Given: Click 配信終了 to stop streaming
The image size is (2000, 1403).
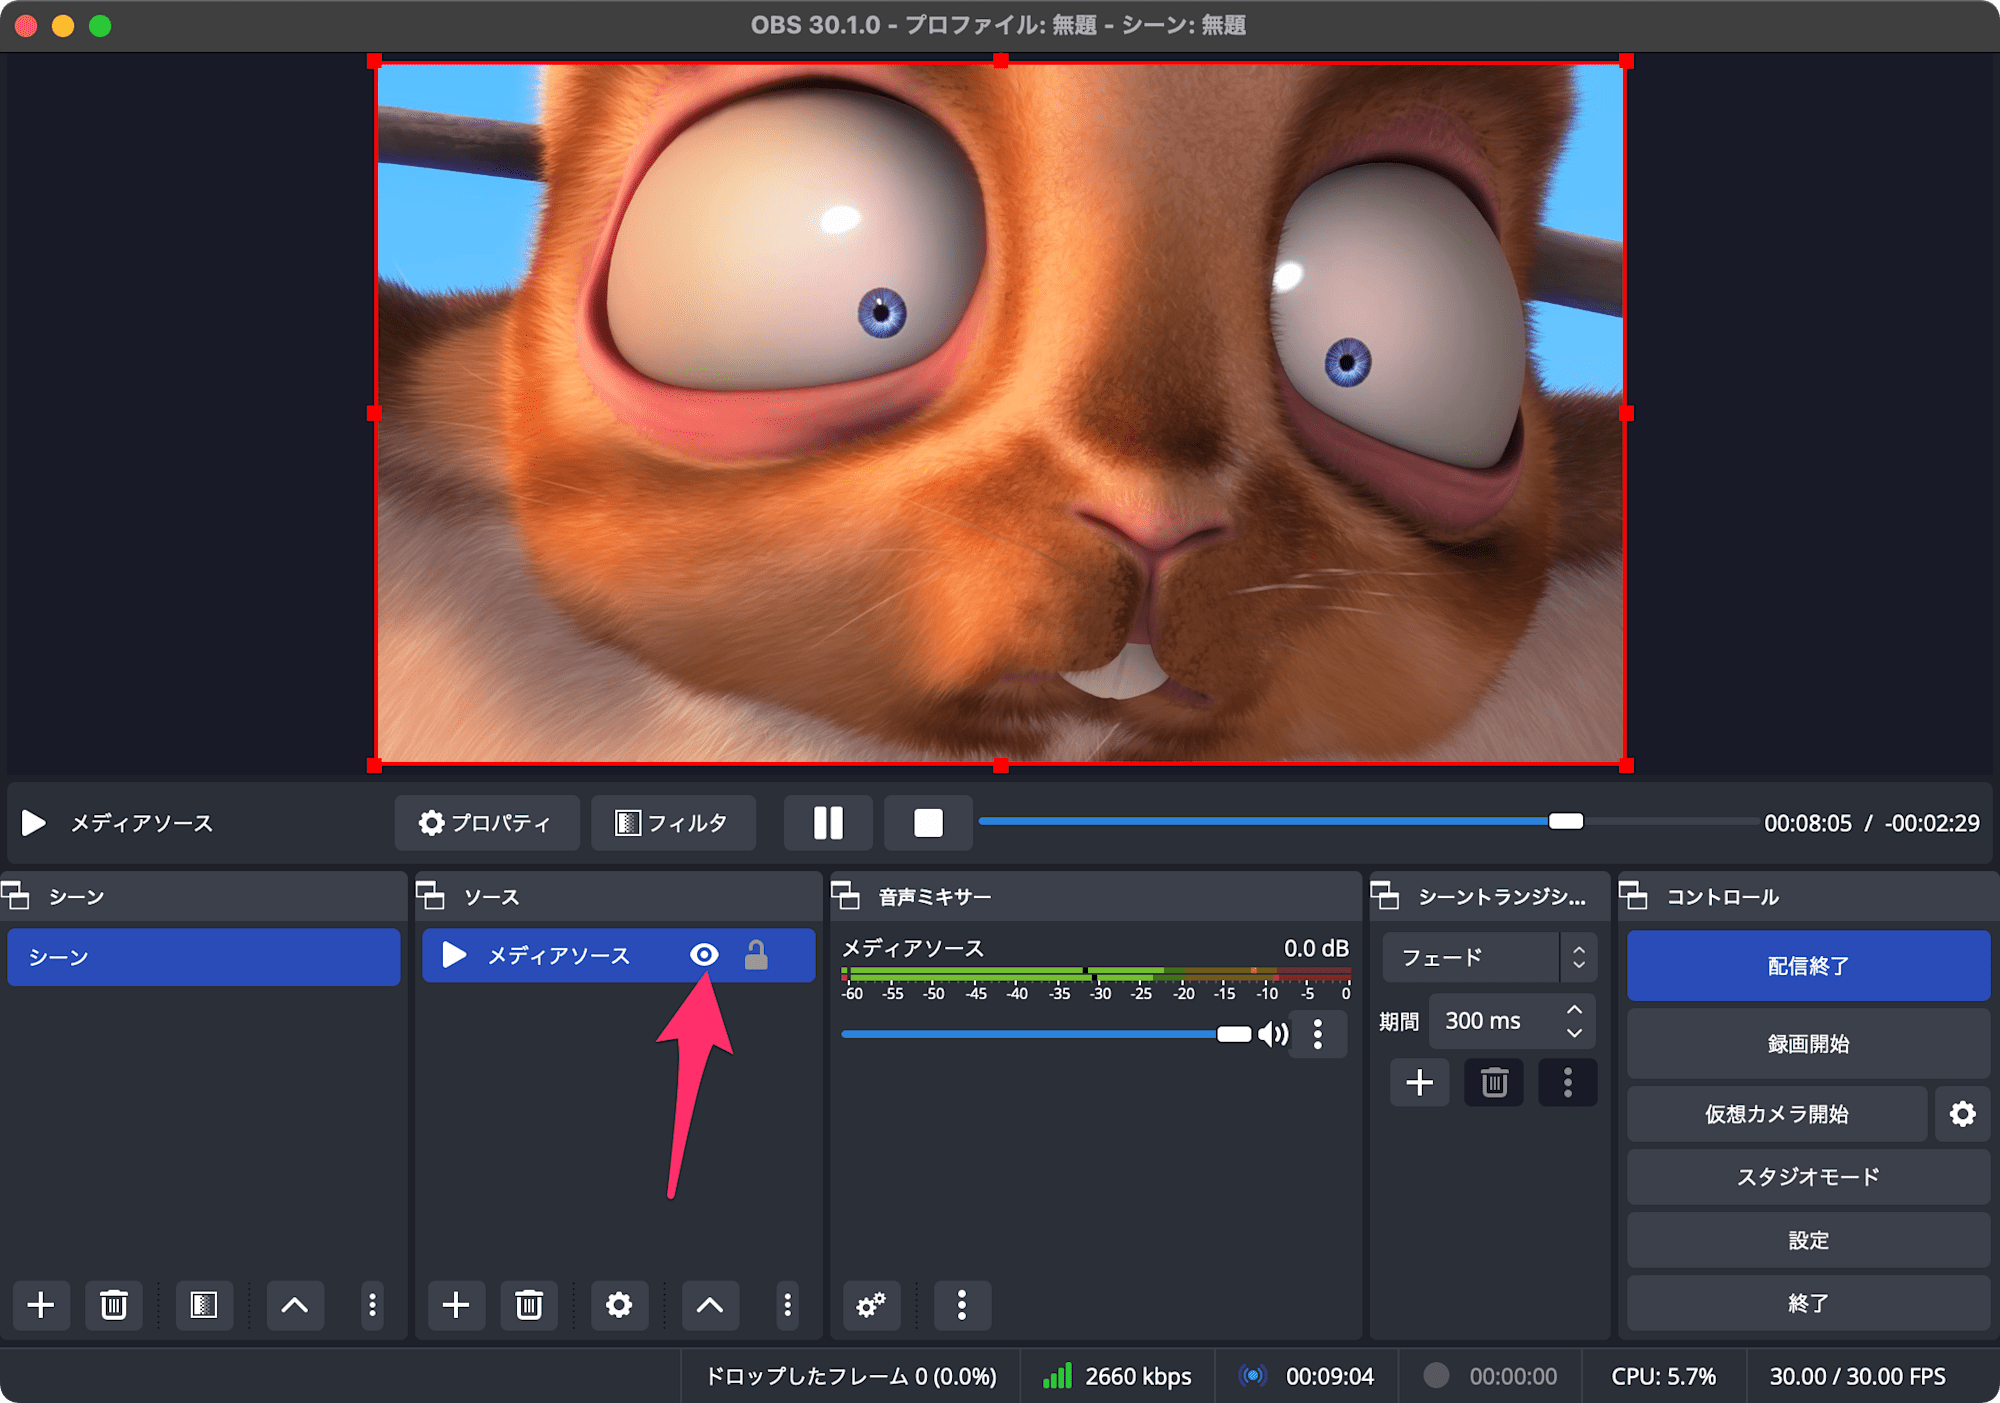Looking at the screenshot, I should tap(1808, 966).
